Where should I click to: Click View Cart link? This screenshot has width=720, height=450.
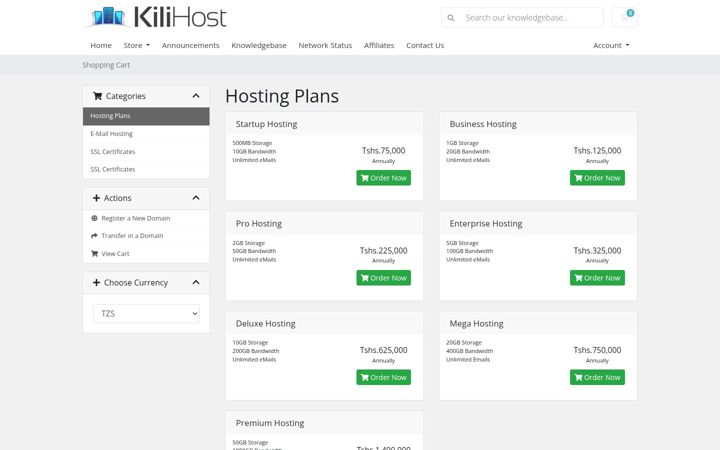[115, 253]
